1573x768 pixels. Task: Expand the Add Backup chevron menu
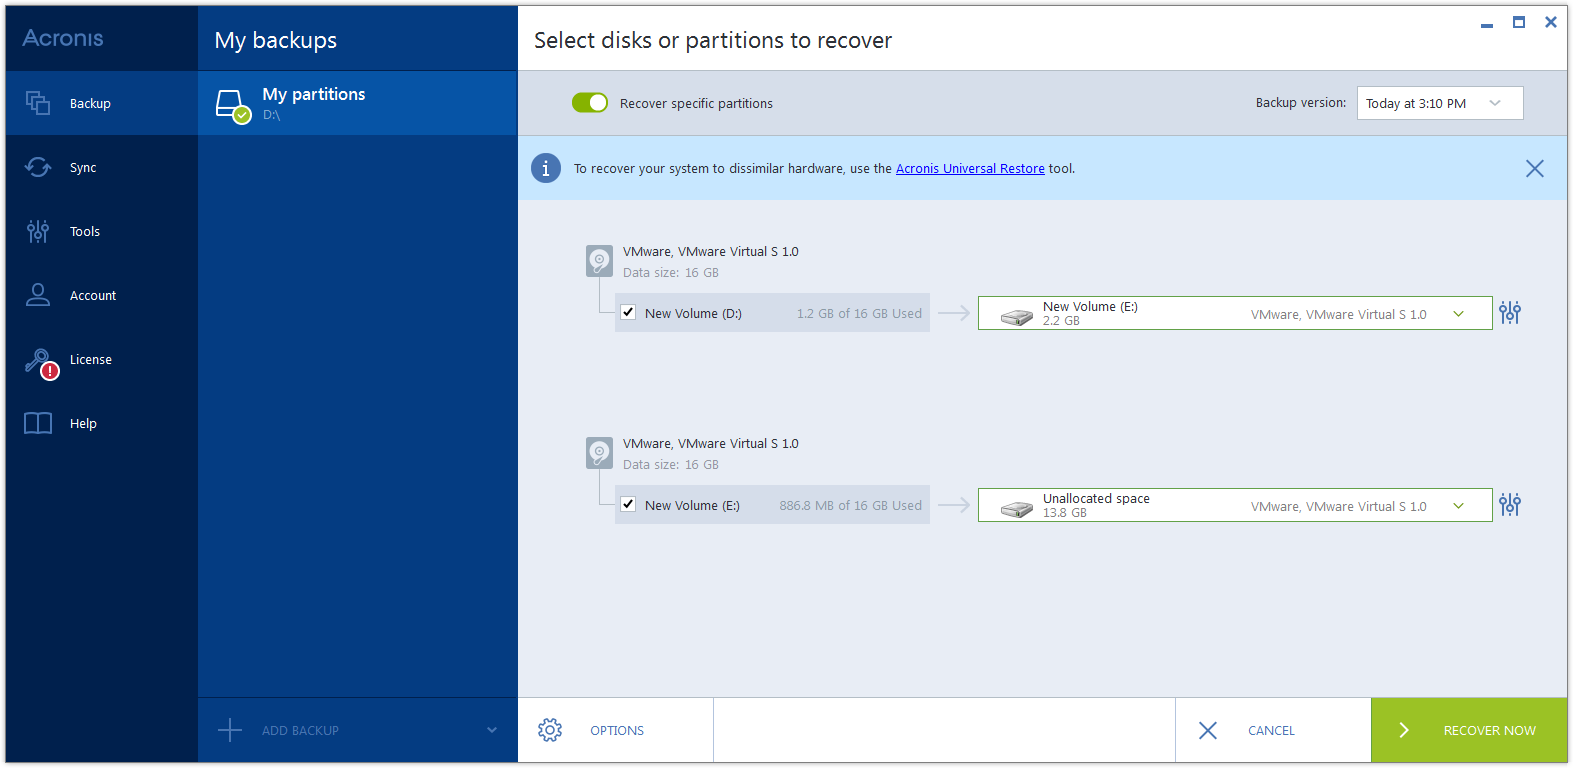tap(492, 730)
